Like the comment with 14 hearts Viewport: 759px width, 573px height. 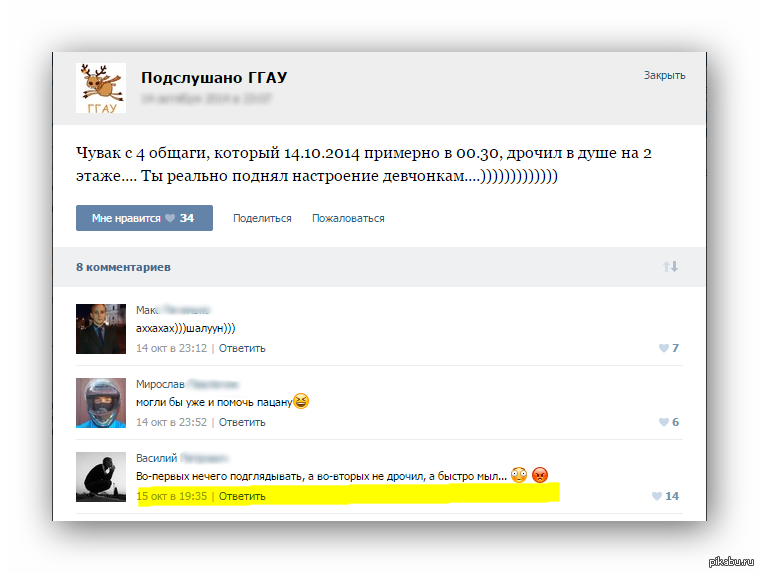[x=666, y=496]
